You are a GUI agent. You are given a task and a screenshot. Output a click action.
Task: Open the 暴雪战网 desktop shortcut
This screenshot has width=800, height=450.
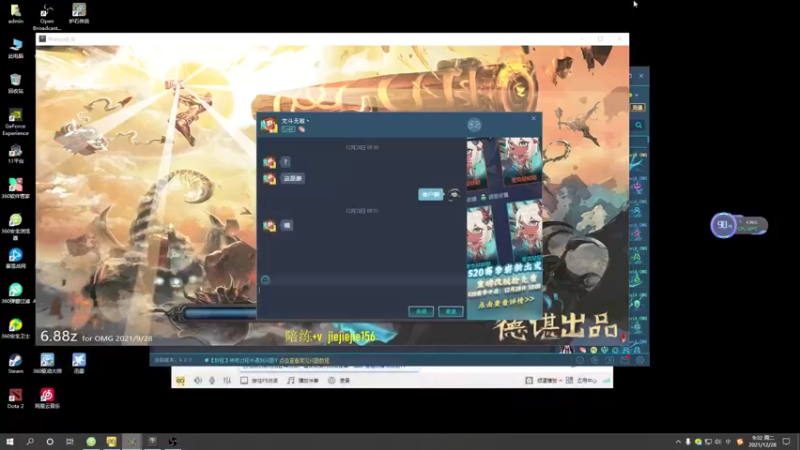(x=15, y=258)
